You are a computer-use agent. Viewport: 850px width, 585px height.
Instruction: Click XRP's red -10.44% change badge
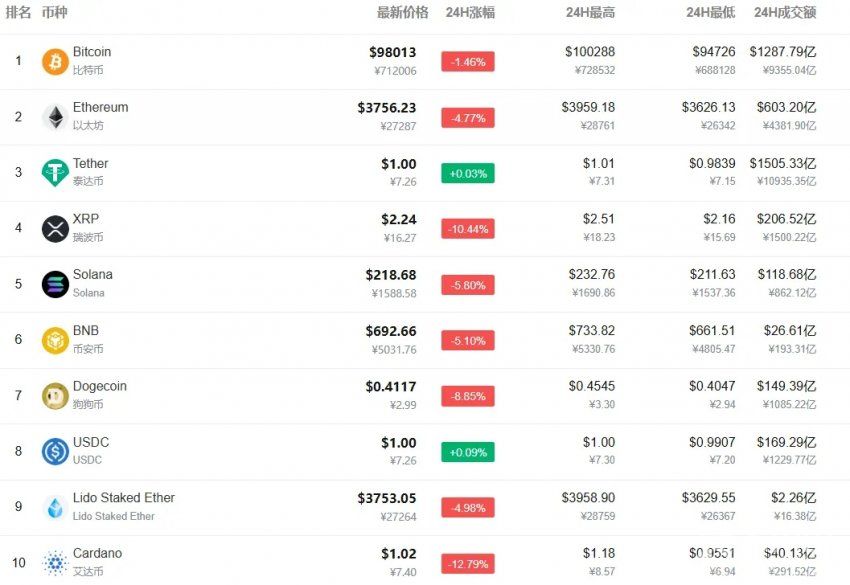tap(468, 229)
